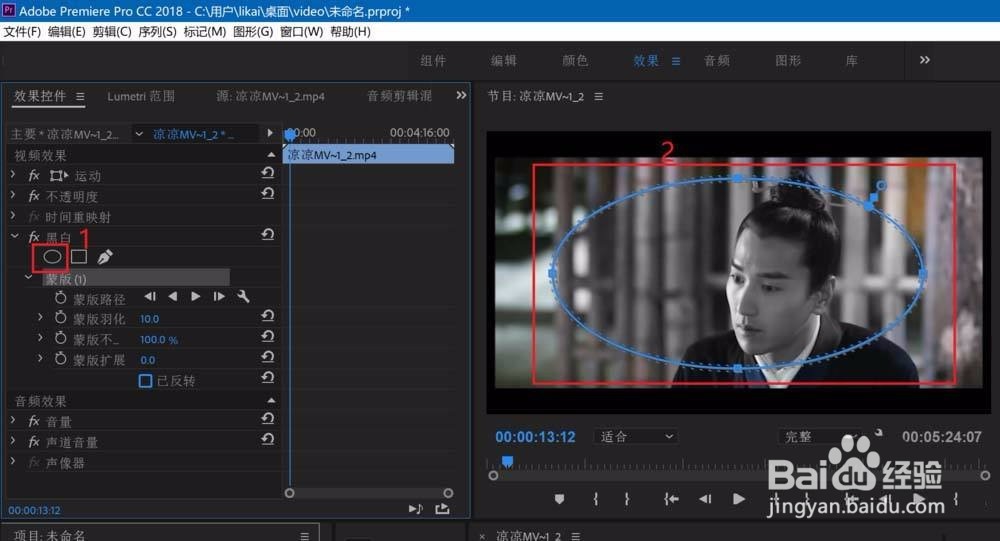Mark in point in program monitor
The height and width of the screenshot is (541, 1000).
coord(596,499)
